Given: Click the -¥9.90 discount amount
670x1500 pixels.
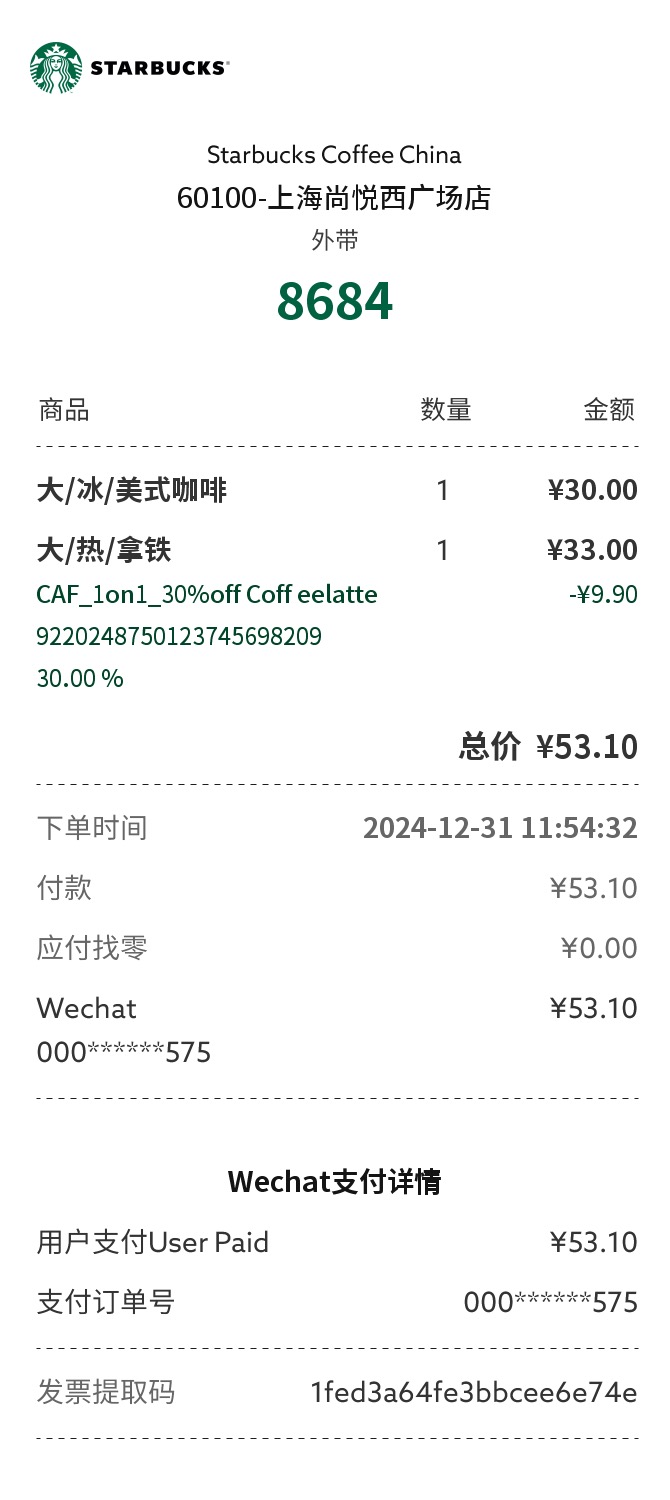Looking at the screenshot, I should coord(603,594).
